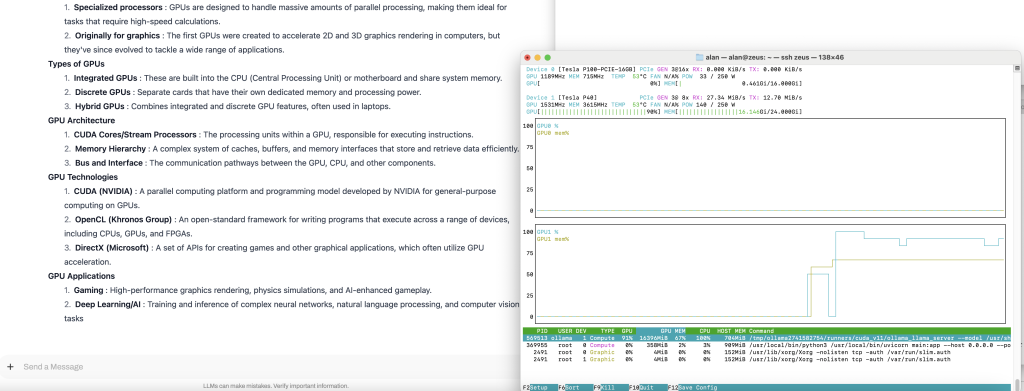Click the Command column header

[x=761, y=331]
